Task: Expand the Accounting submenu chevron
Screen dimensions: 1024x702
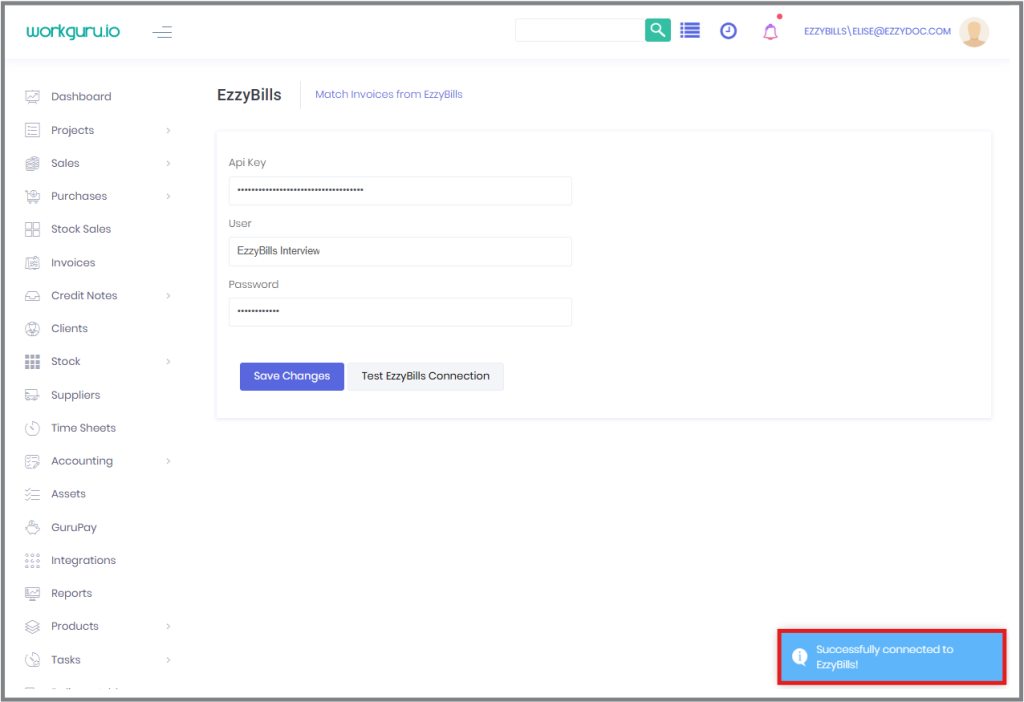Action: click(168, 461)
